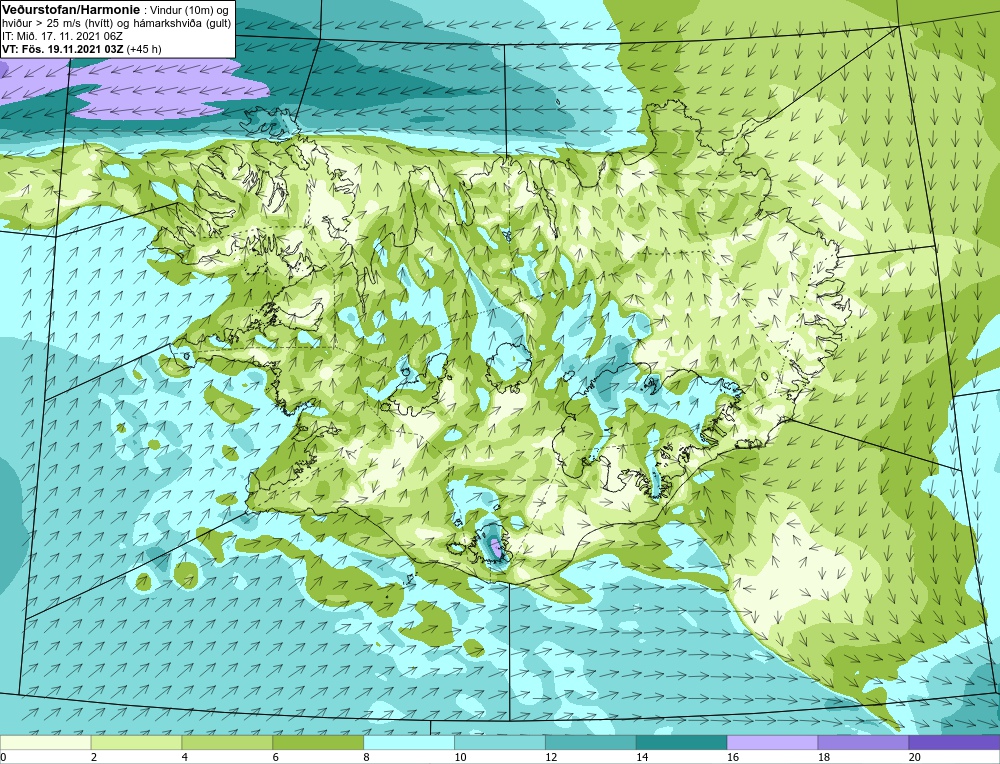Click the 12–14 m/s teal legend swatch
This screenshot has height=764, width=1000.
(x=591, y=742)
